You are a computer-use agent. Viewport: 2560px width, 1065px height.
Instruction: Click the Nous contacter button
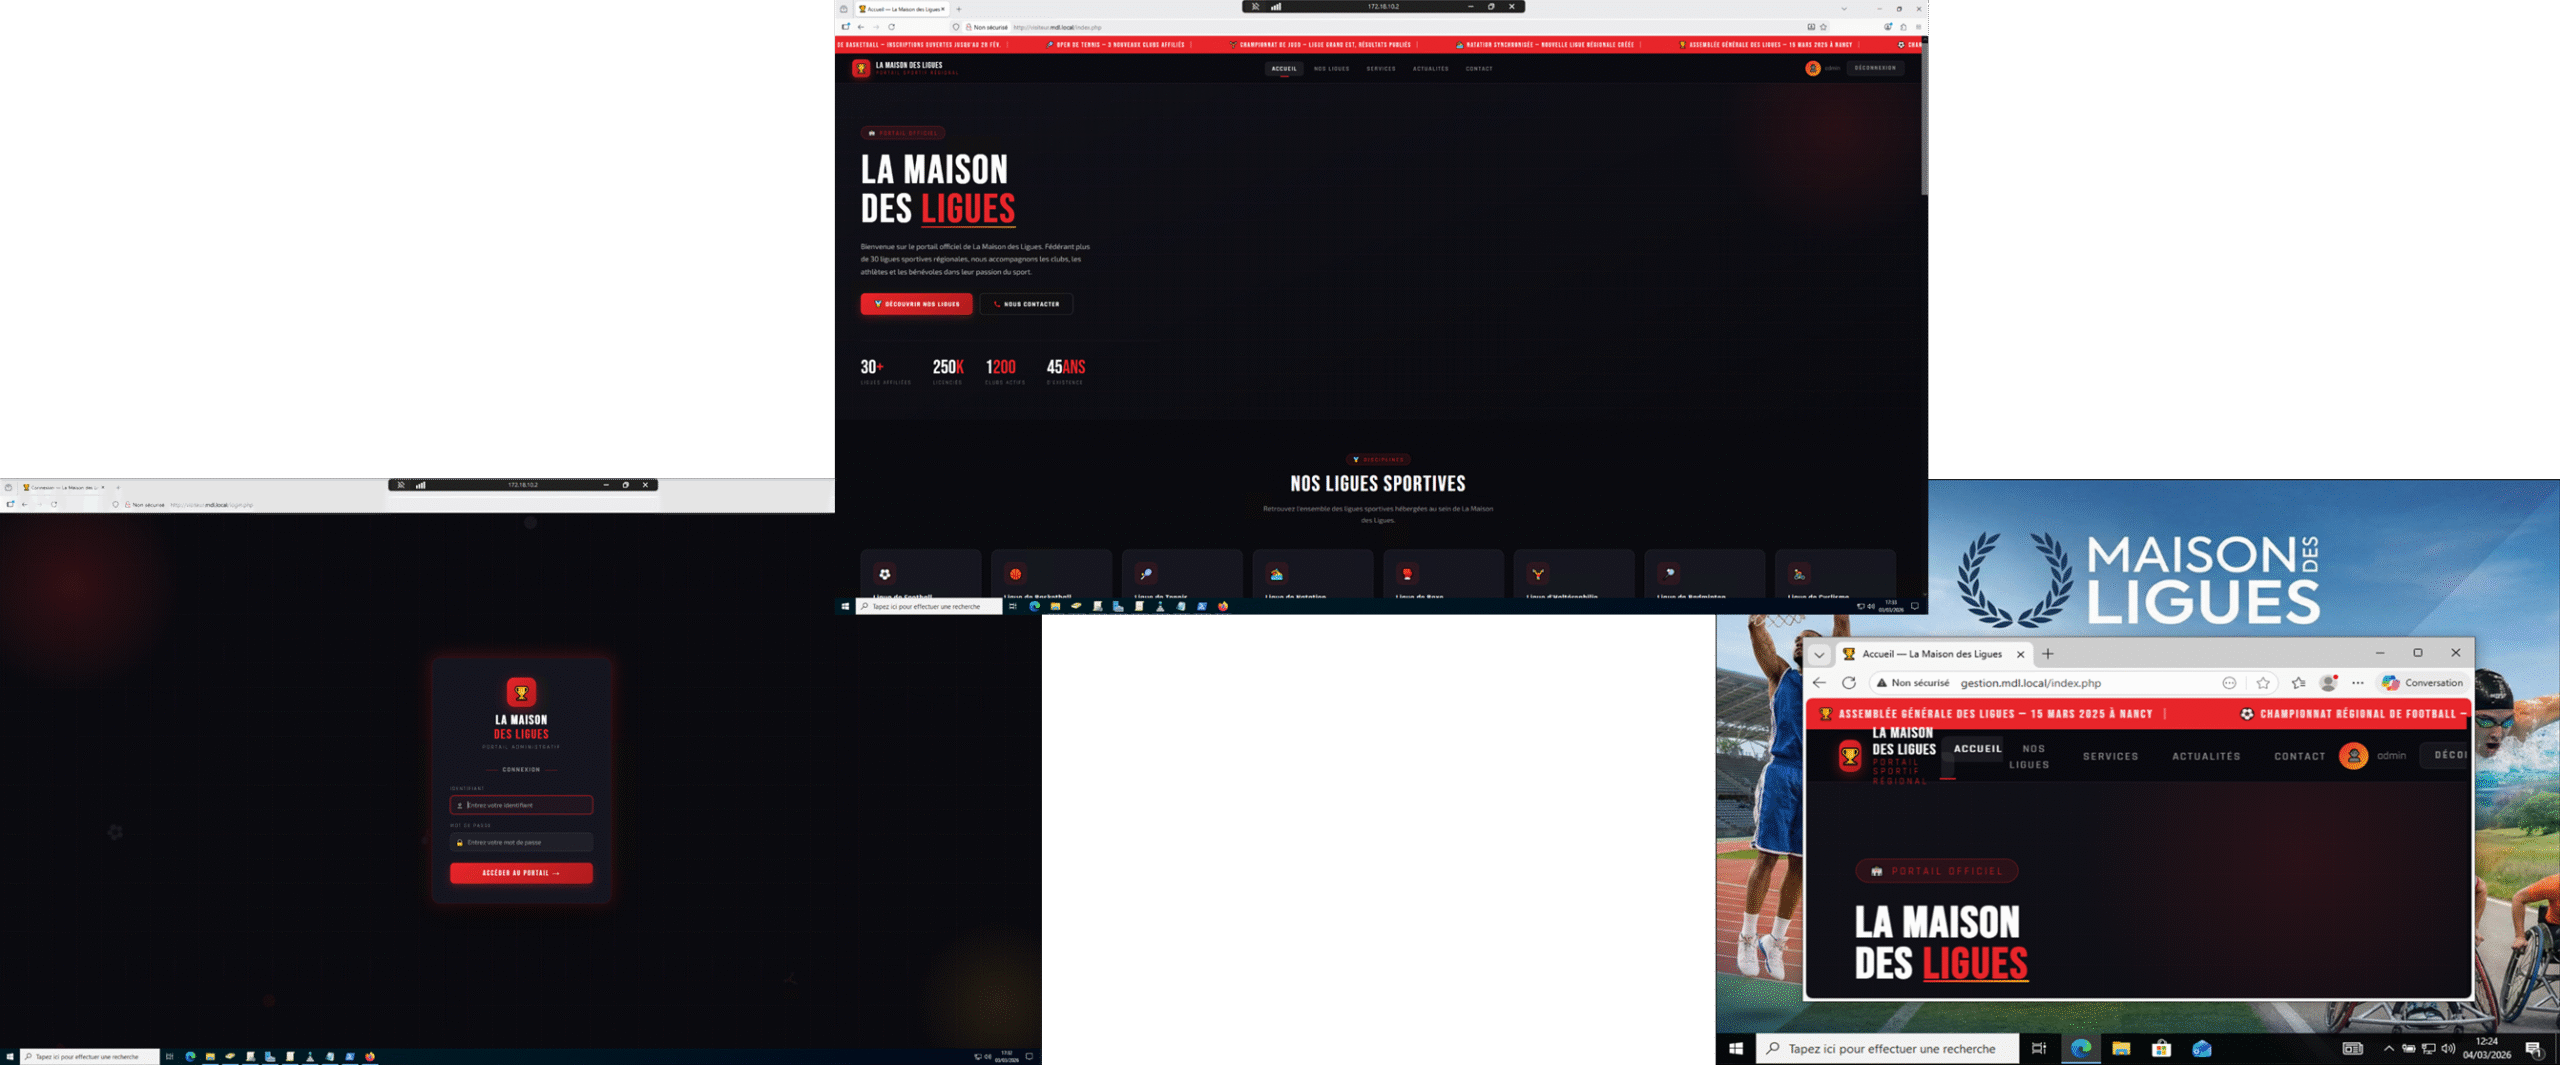(x=1026, y=304)
